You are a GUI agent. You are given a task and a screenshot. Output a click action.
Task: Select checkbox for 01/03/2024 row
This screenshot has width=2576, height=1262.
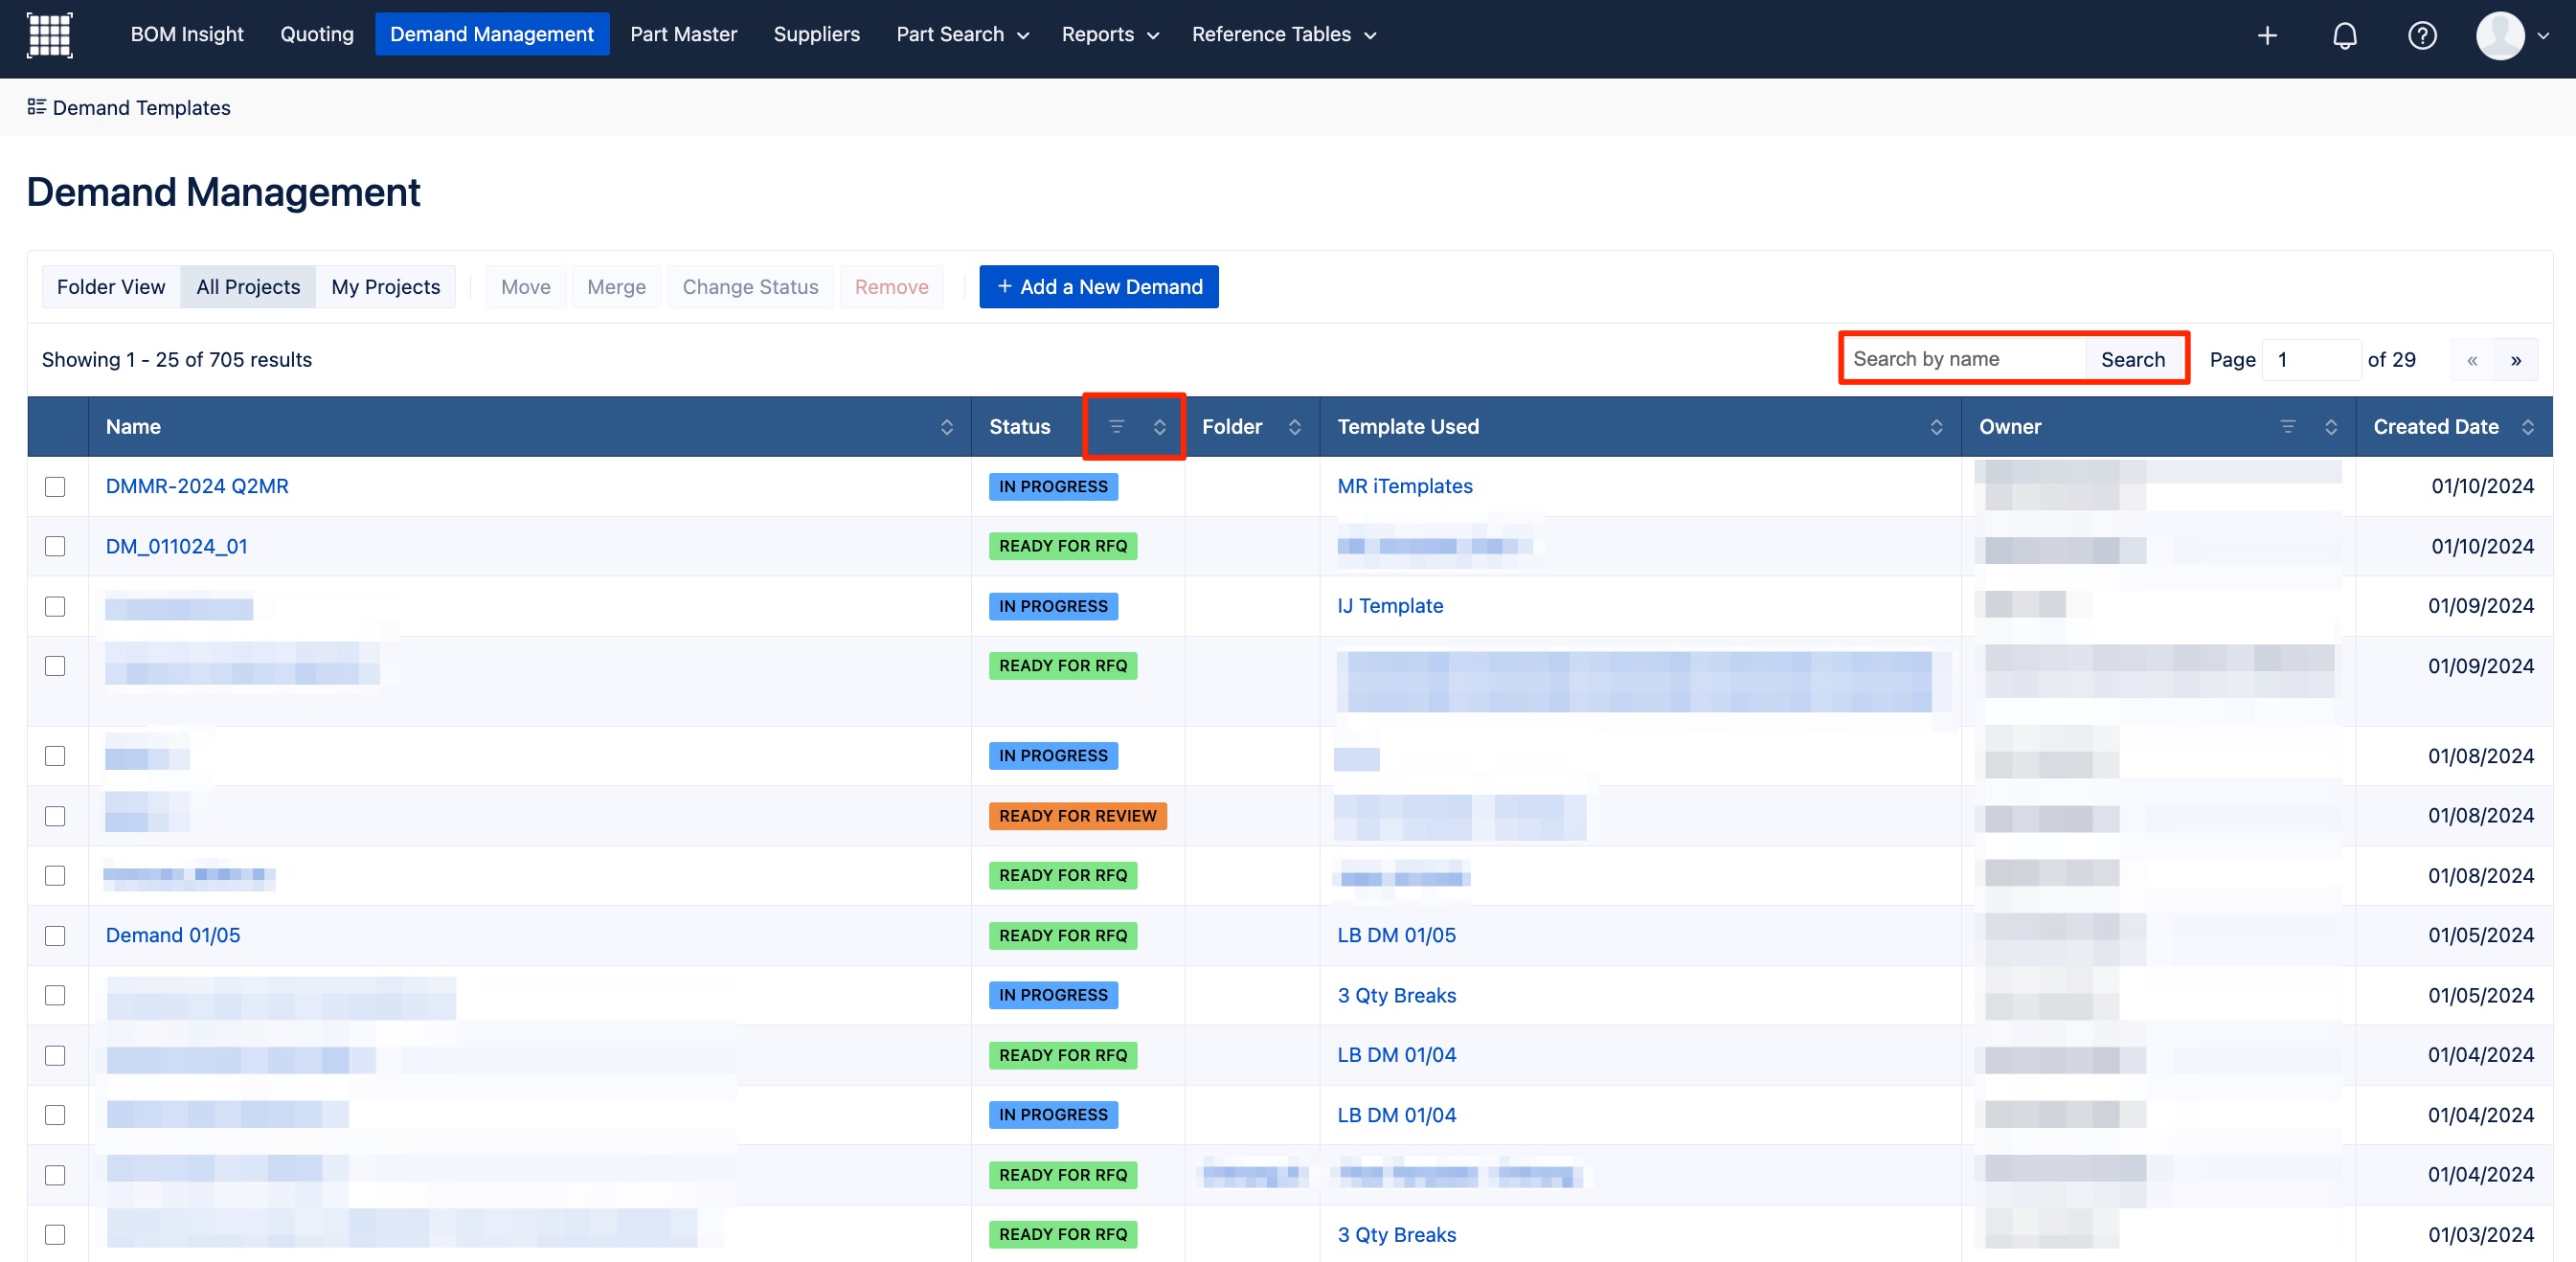click(55, 1235)
